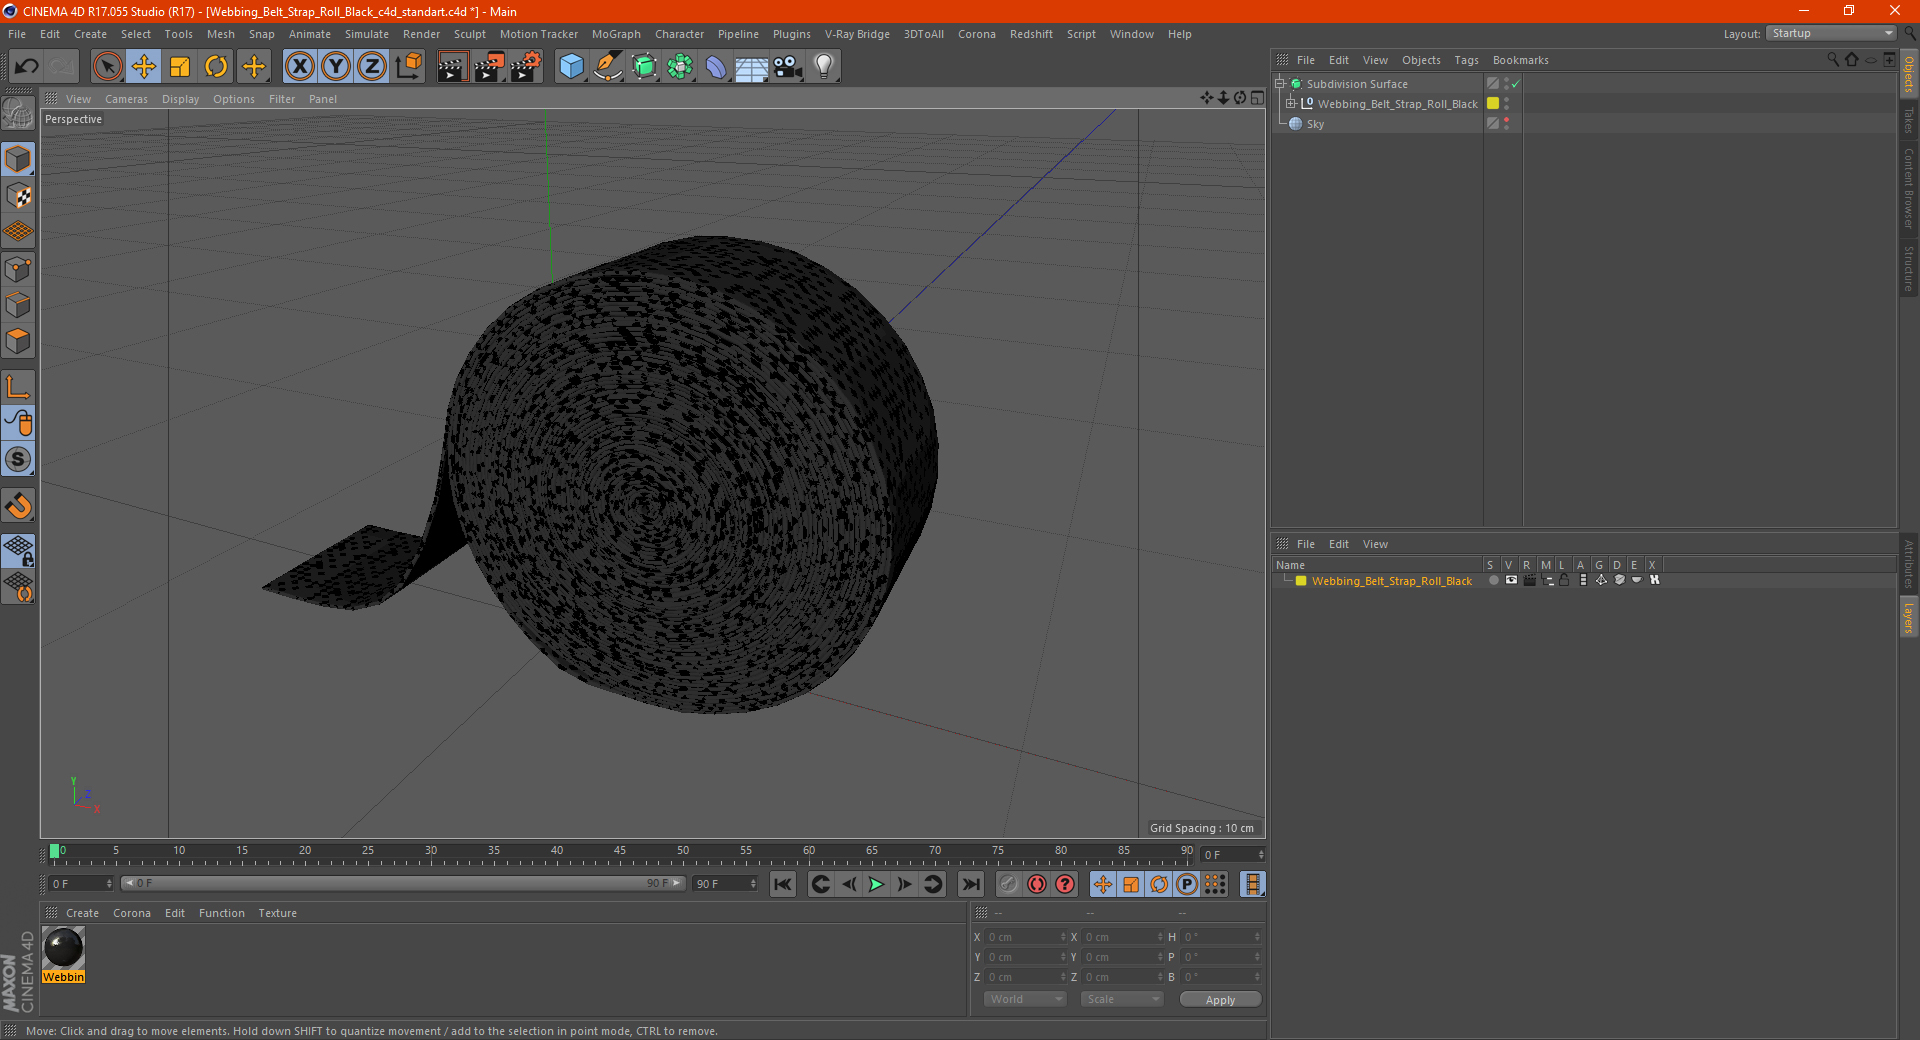Open the MoGraph menu
Screen dimensions: 1920x1040
coord(616,34)
